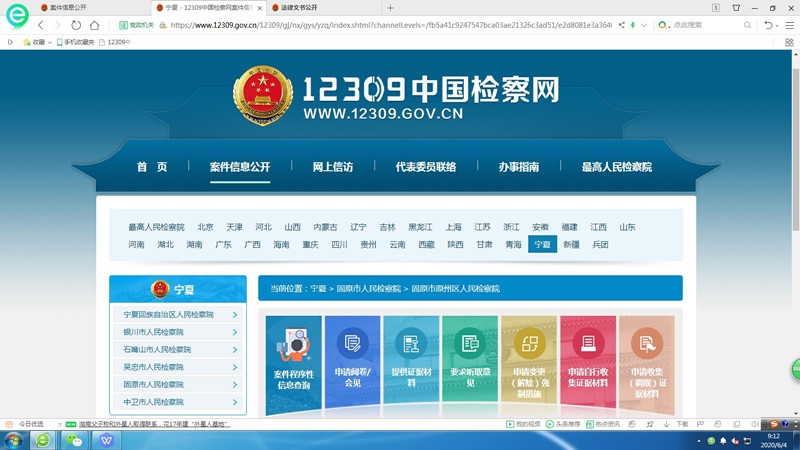800x450 pixels.
Task: Expand 固原市人民检察院 sidebar entry
Action: (177, 384)
